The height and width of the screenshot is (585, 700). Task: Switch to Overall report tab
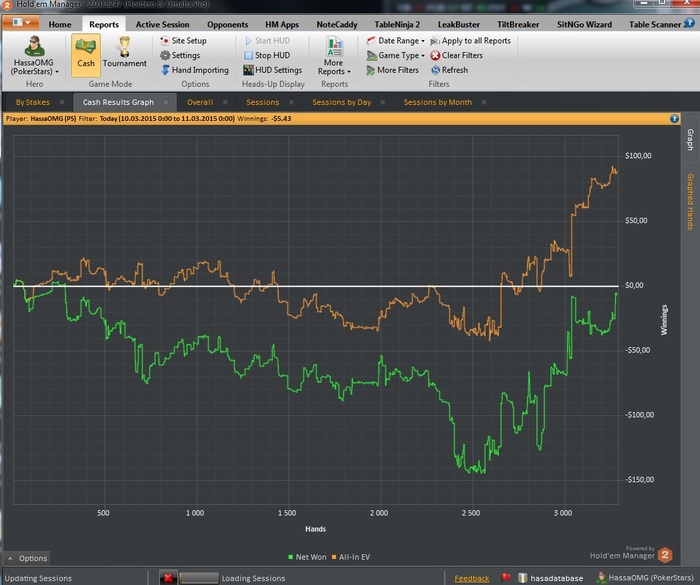[x=200, y=102]
